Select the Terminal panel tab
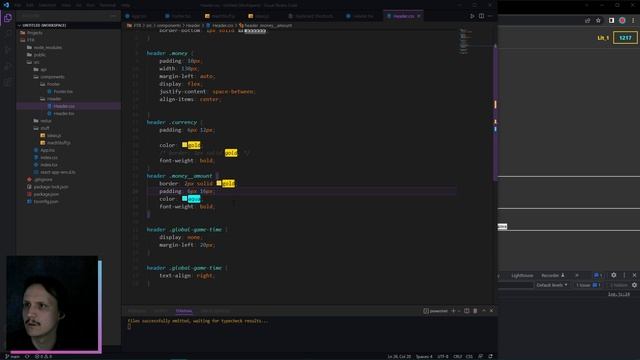The width and height of the screenshot is (640, 360). coord(184,311)
